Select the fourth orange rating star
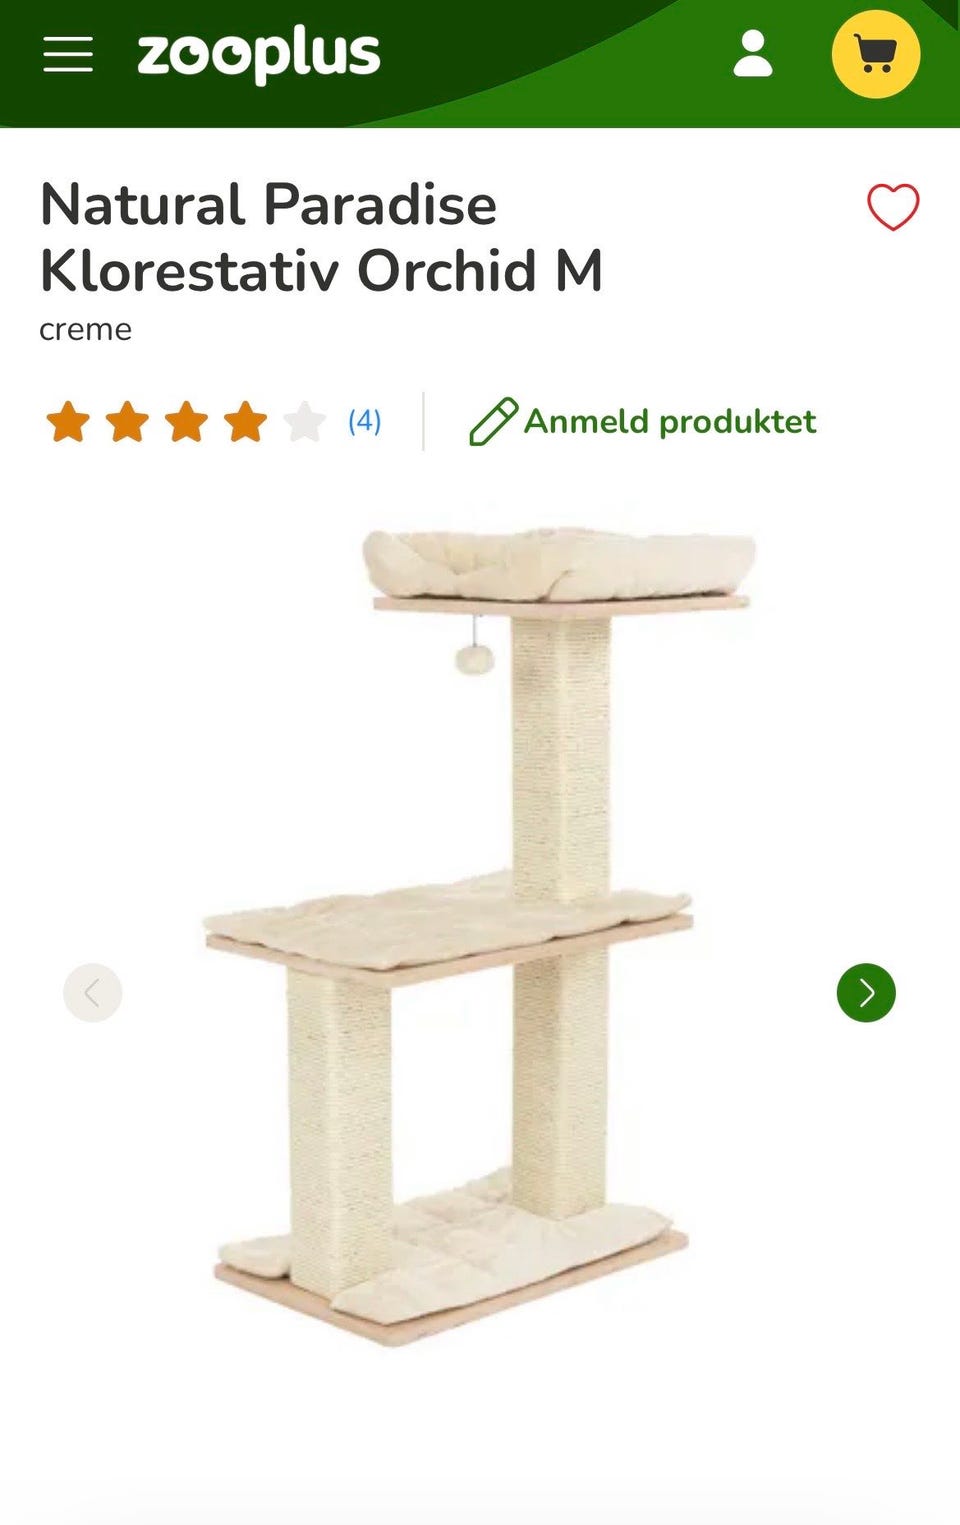960x1525 pixels. tap(245, 422)
